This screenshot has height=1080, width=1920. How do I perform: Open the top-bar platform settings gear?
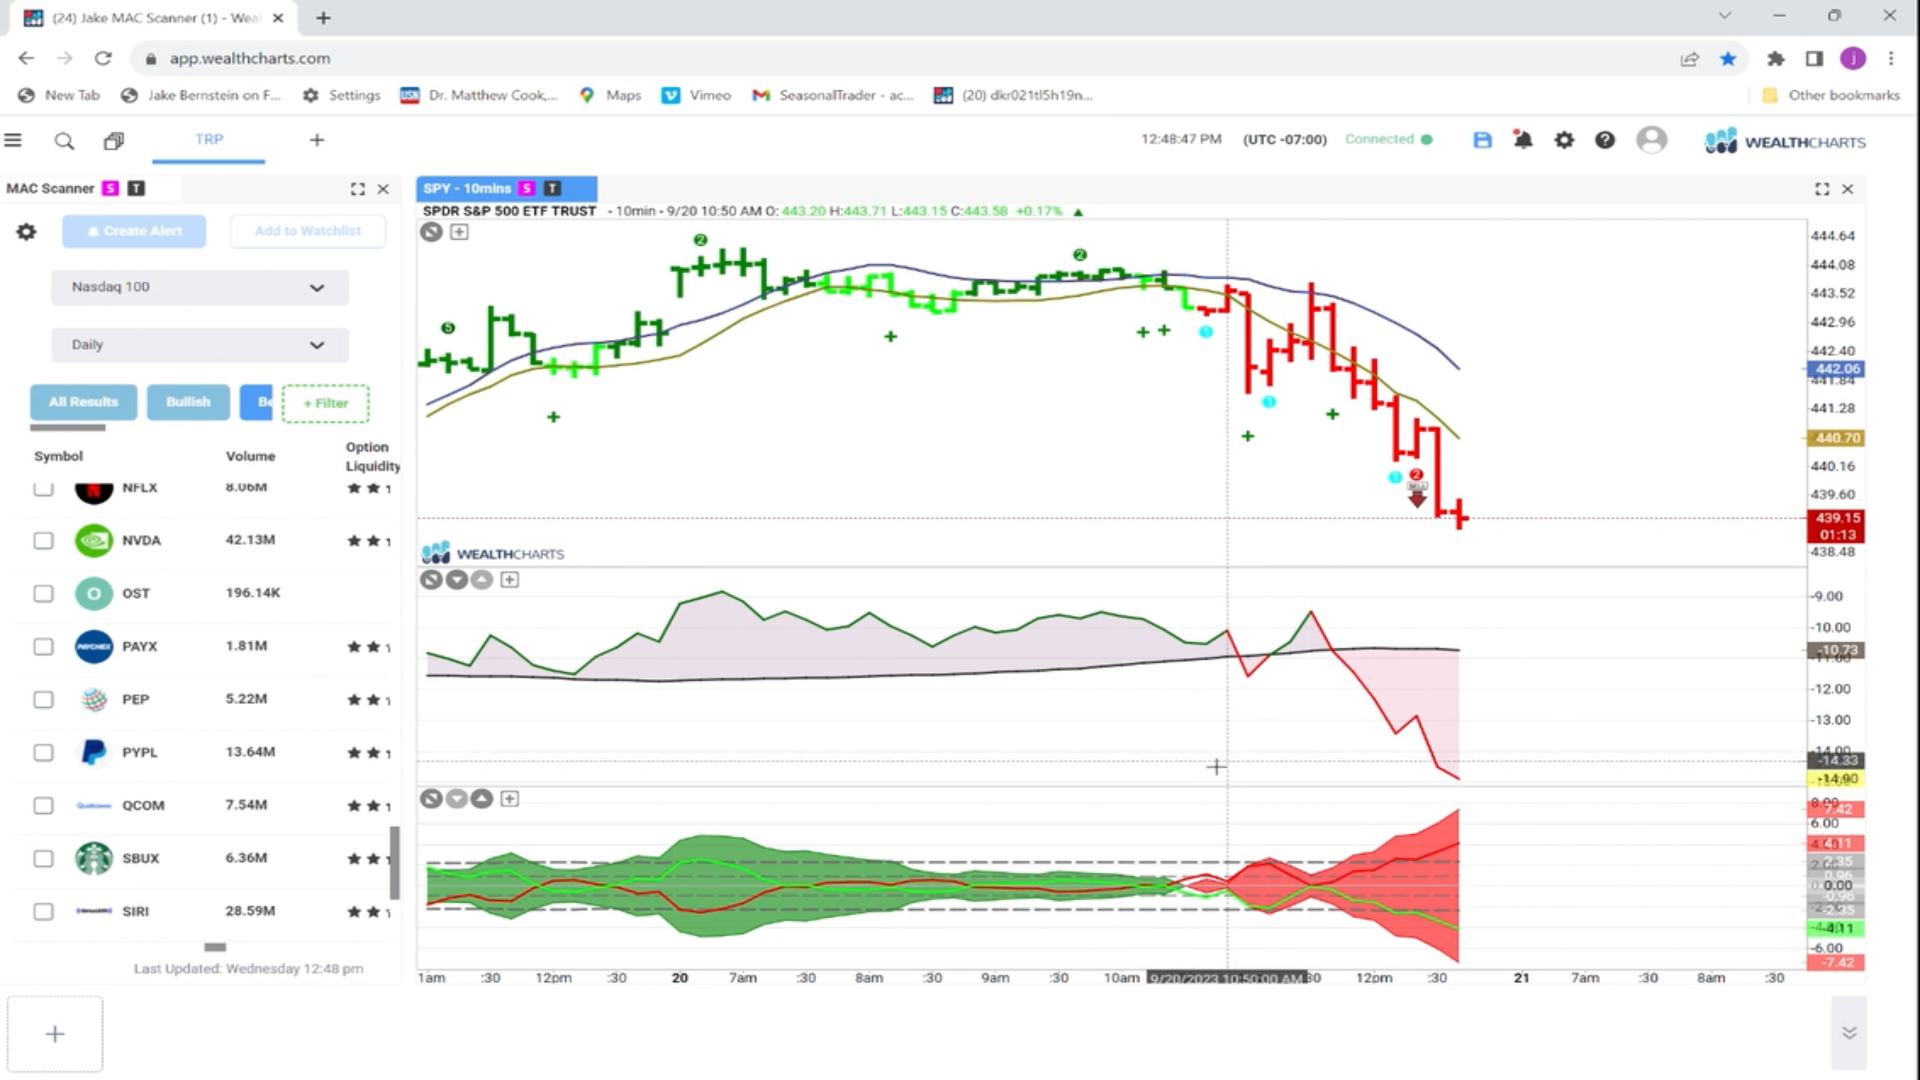tap(1564, 141)
